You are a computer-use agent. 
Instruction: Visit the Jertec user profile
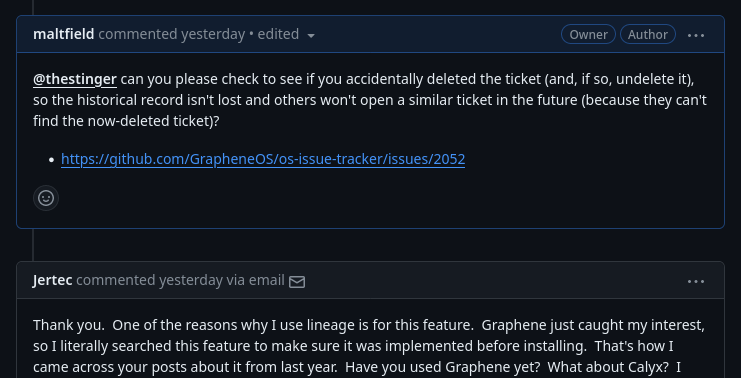(x=52, y=280)
